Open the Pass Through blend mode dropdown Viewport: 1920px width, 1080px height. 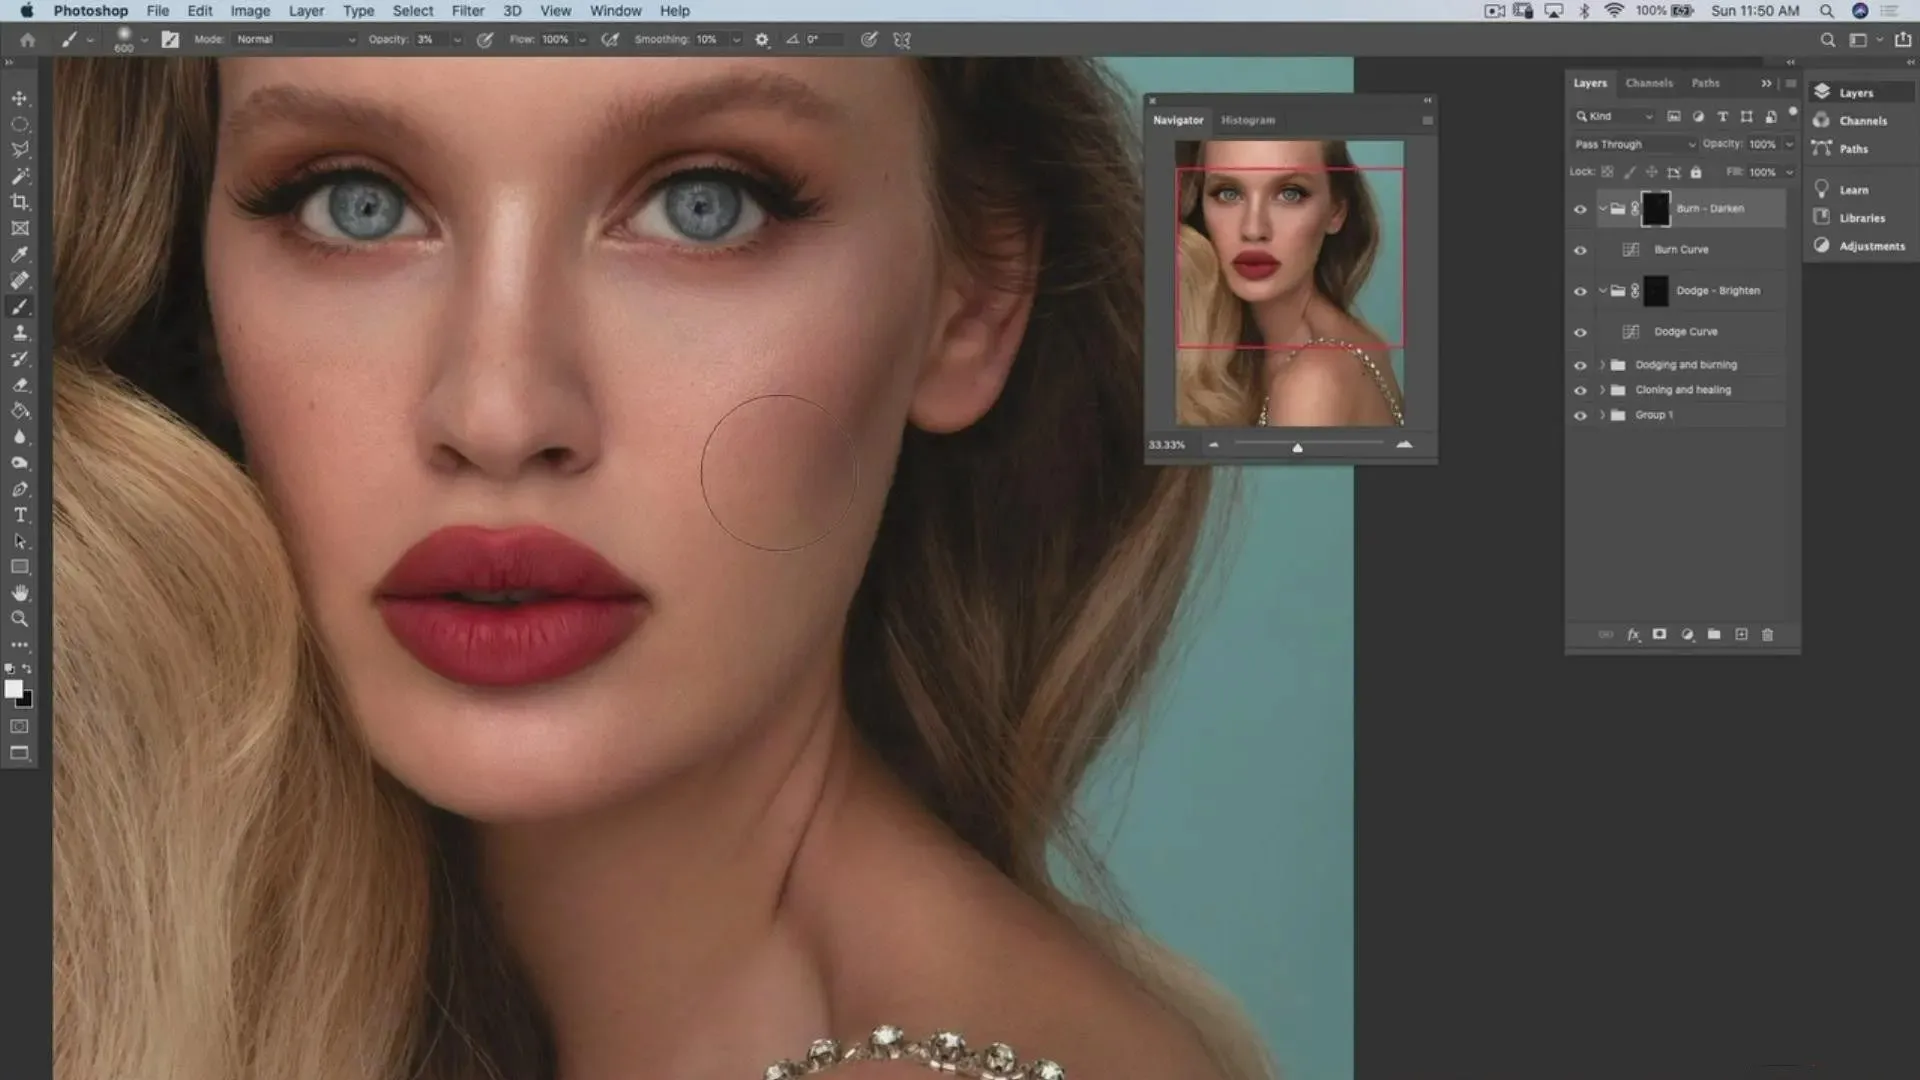click(1634, 144)
